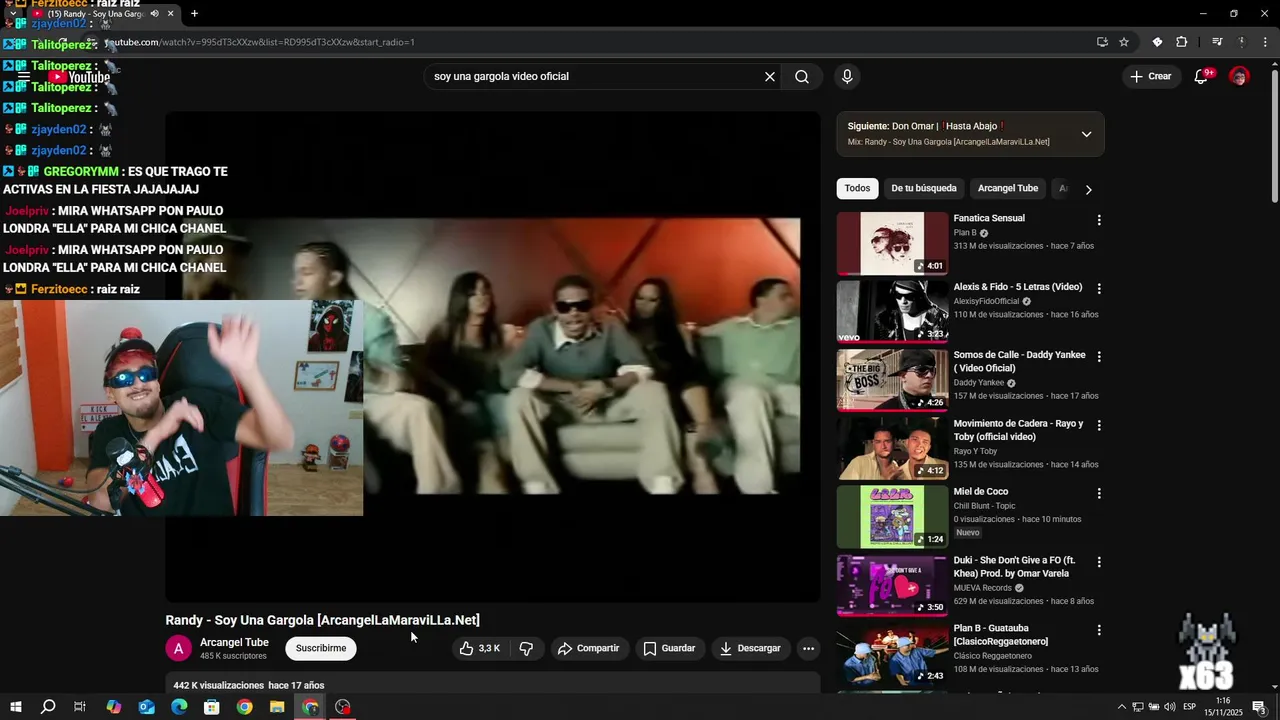Show hidden system tray icons
The image size is (1280, 720).
[x=1121, y=707]
